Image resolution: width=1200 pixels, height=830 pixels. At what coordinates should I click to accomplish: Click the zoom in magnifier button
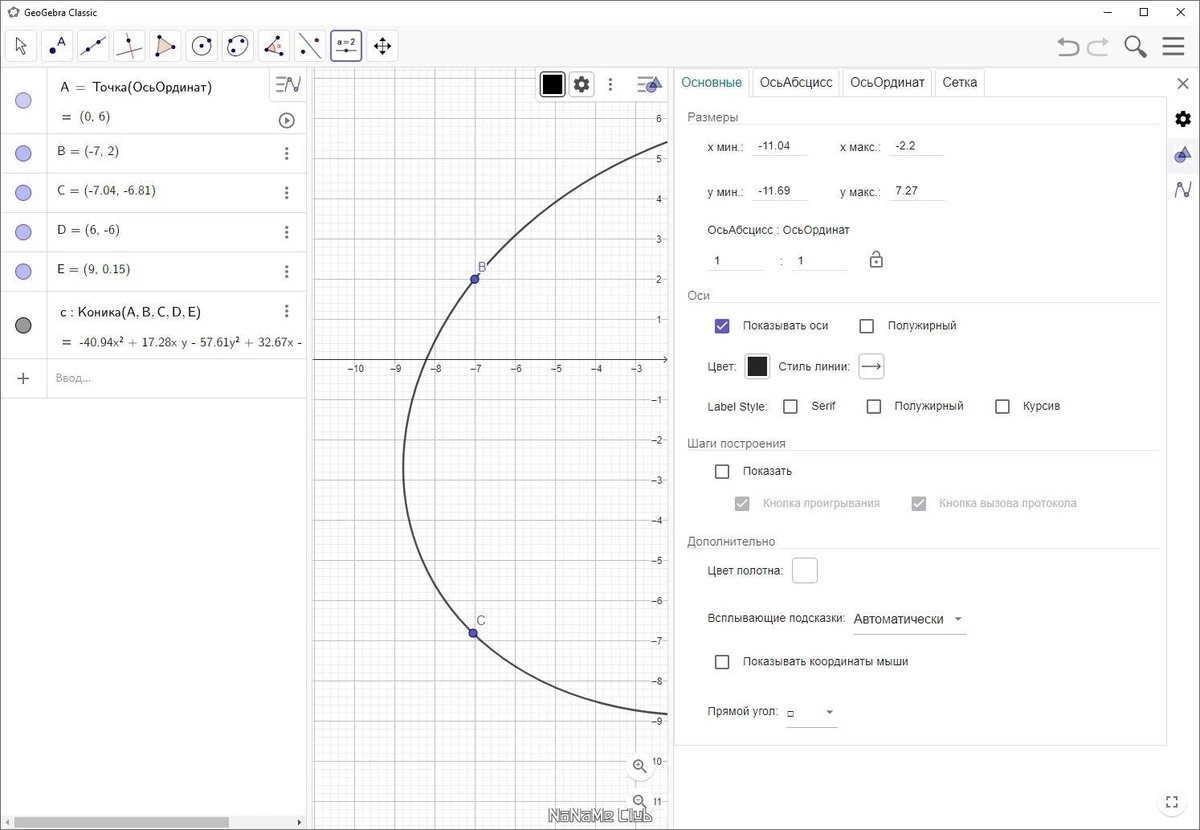(640, 766)
